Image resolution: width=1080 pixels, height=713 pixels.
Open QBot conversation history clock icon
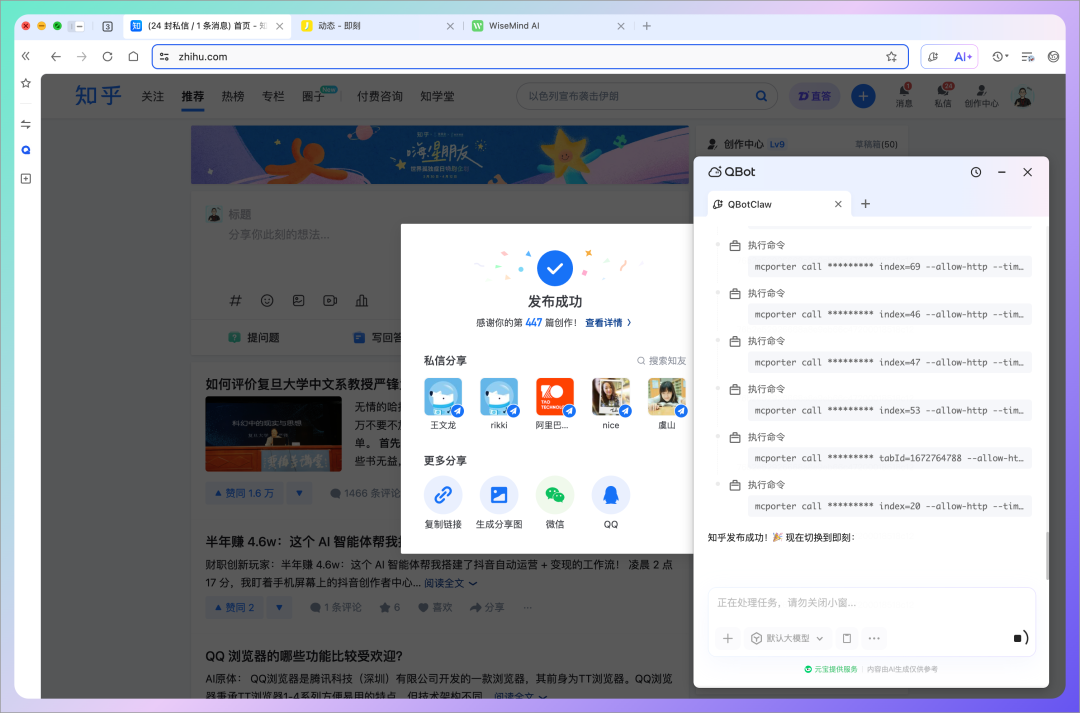click(976, 172)
